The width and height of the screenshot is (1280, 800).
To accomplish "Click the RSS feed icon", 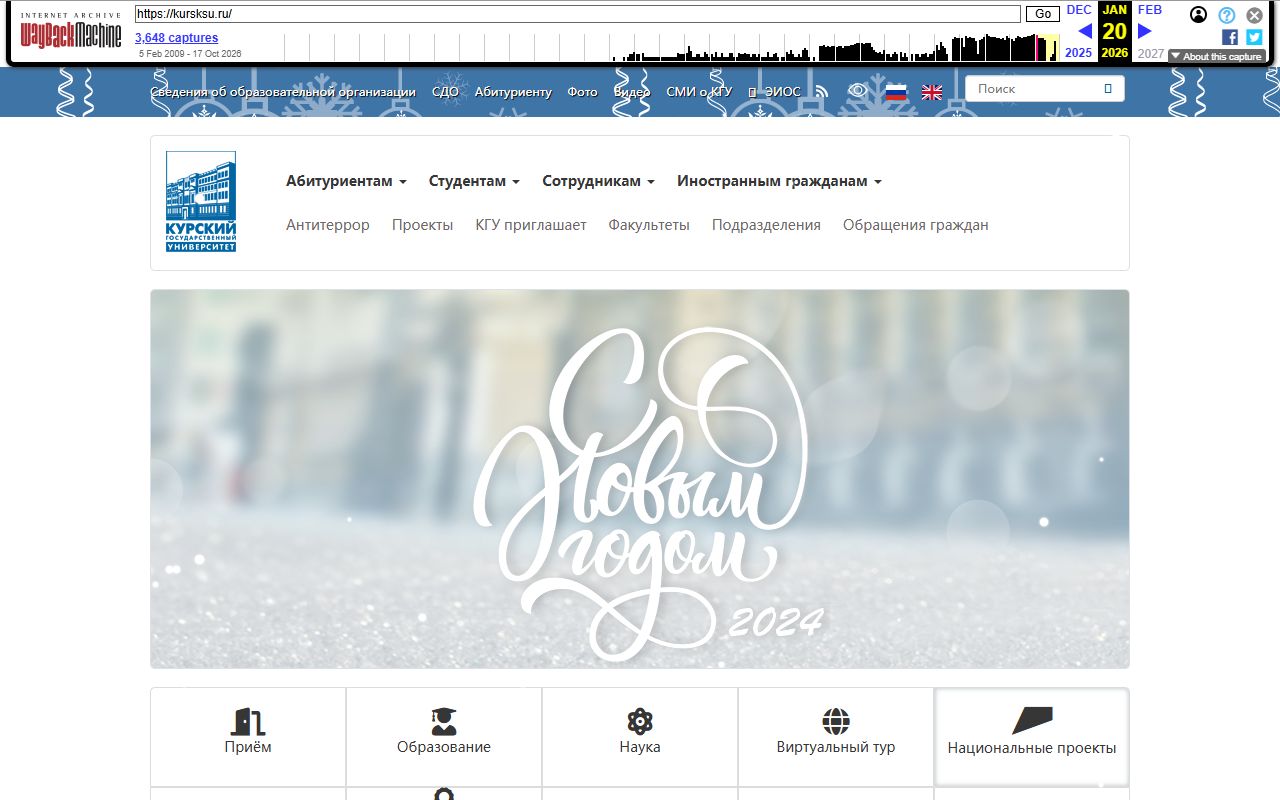I will (x=822, y=92).
